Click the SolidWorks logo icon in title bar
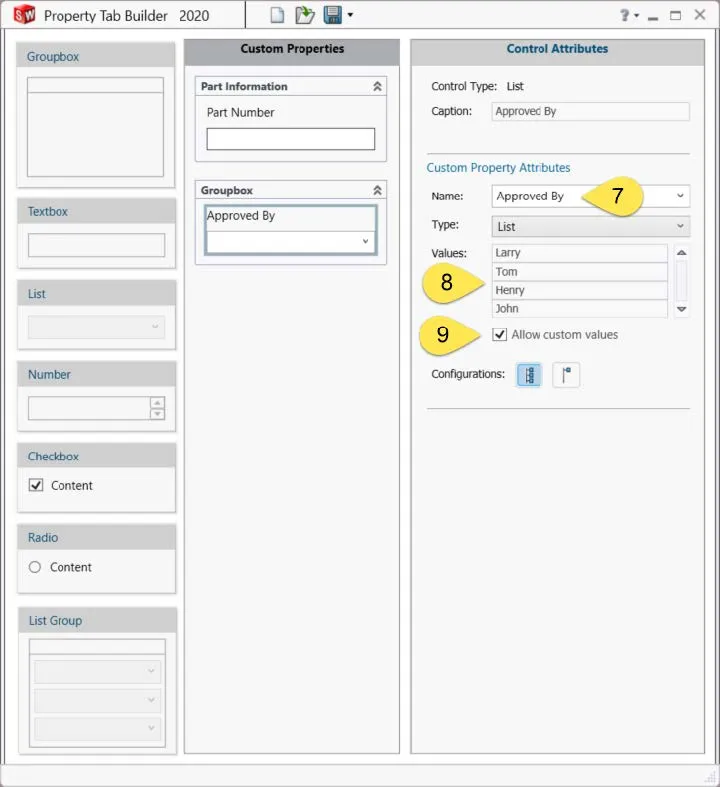The height and width of the screenshot is (787, 720). click(x=22, y=15)
